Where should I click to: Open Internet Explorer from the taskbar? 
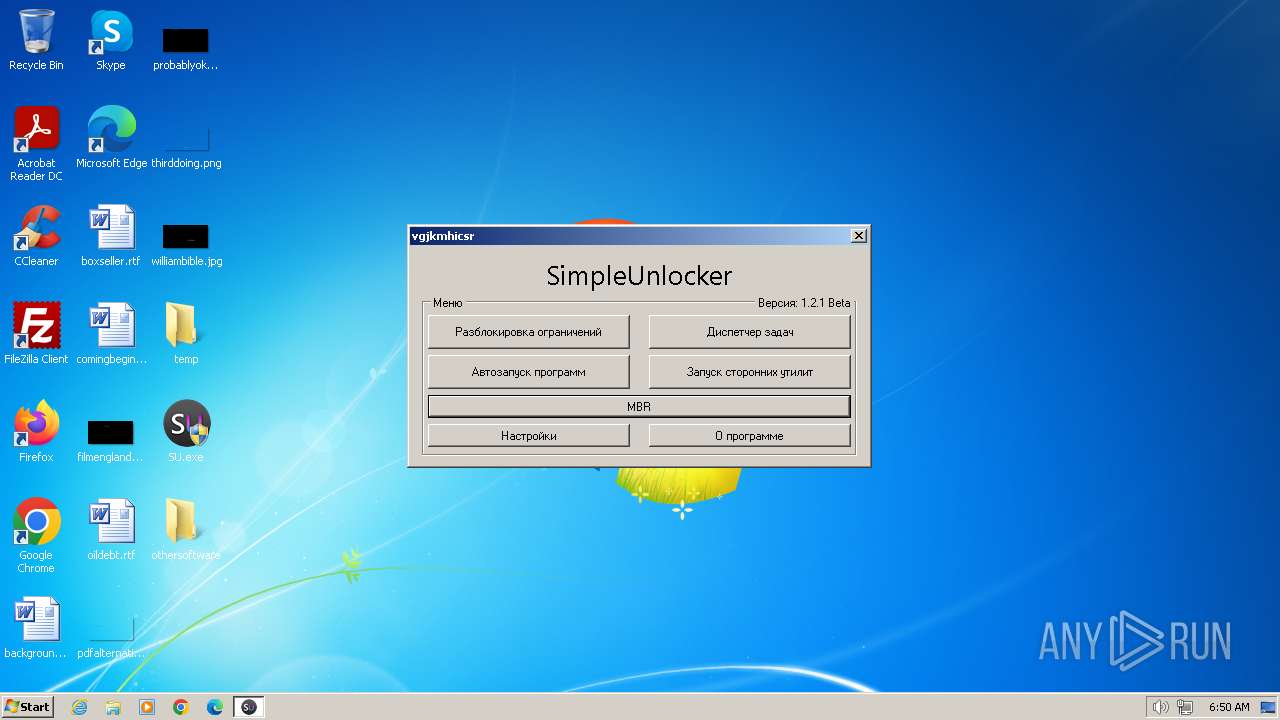(79, 707)
